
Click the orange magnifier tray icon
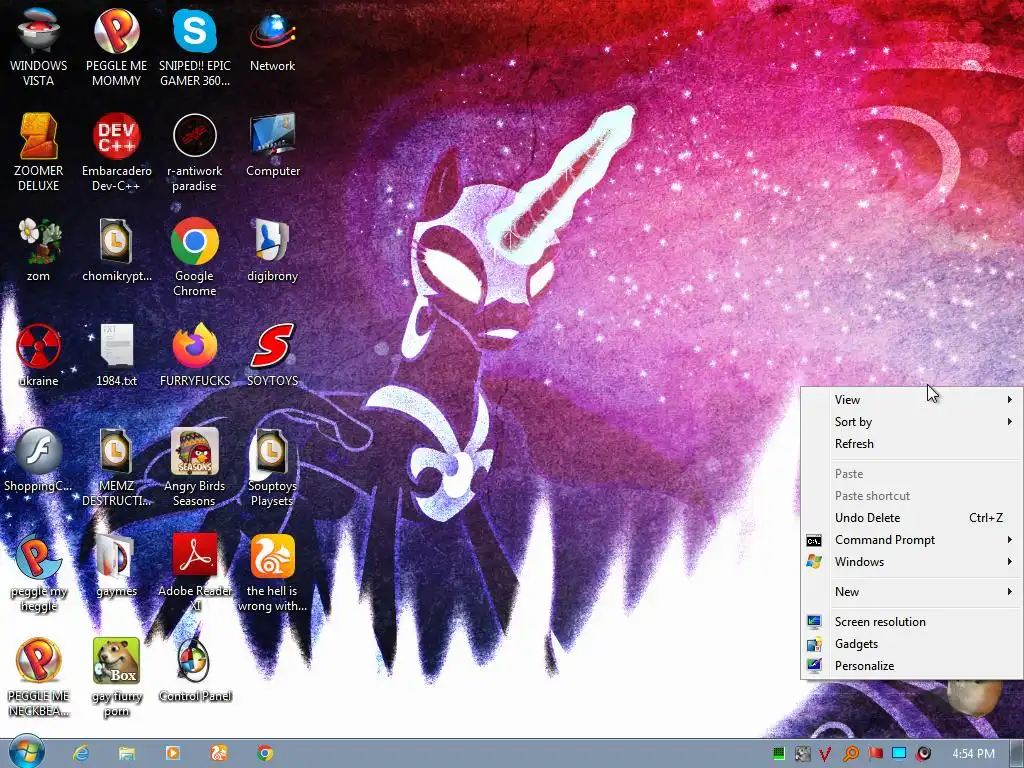coord(850,754)
